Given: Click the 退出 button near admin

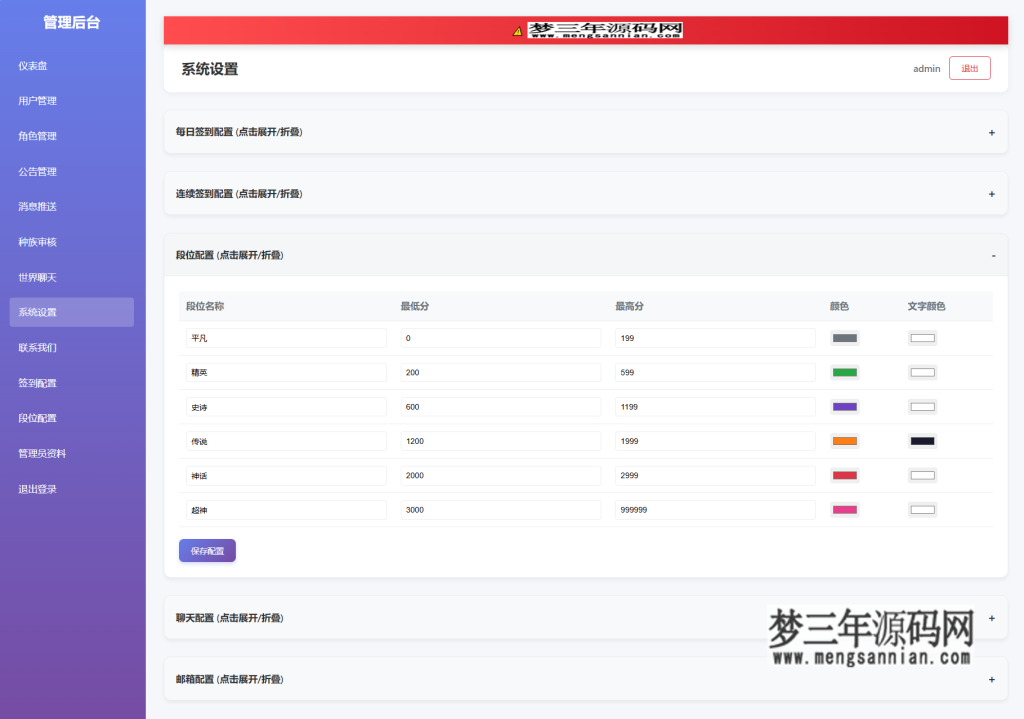Looking at the screenshot, I should point(968,68).
